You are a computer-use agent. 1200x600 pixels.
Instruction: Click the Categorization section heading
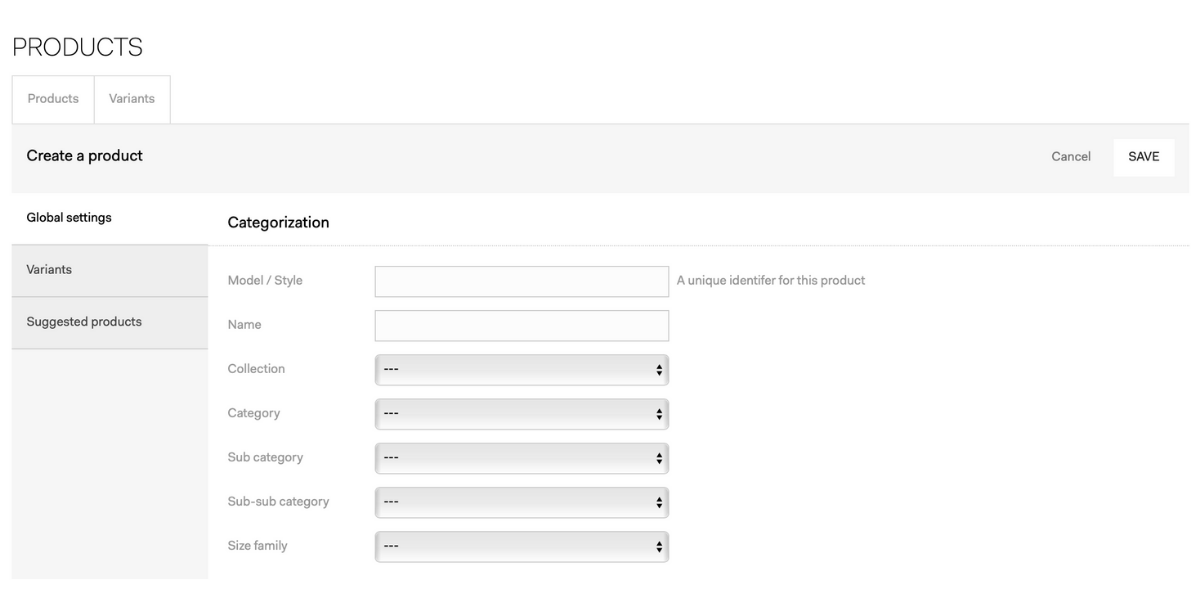click(278, 223)
